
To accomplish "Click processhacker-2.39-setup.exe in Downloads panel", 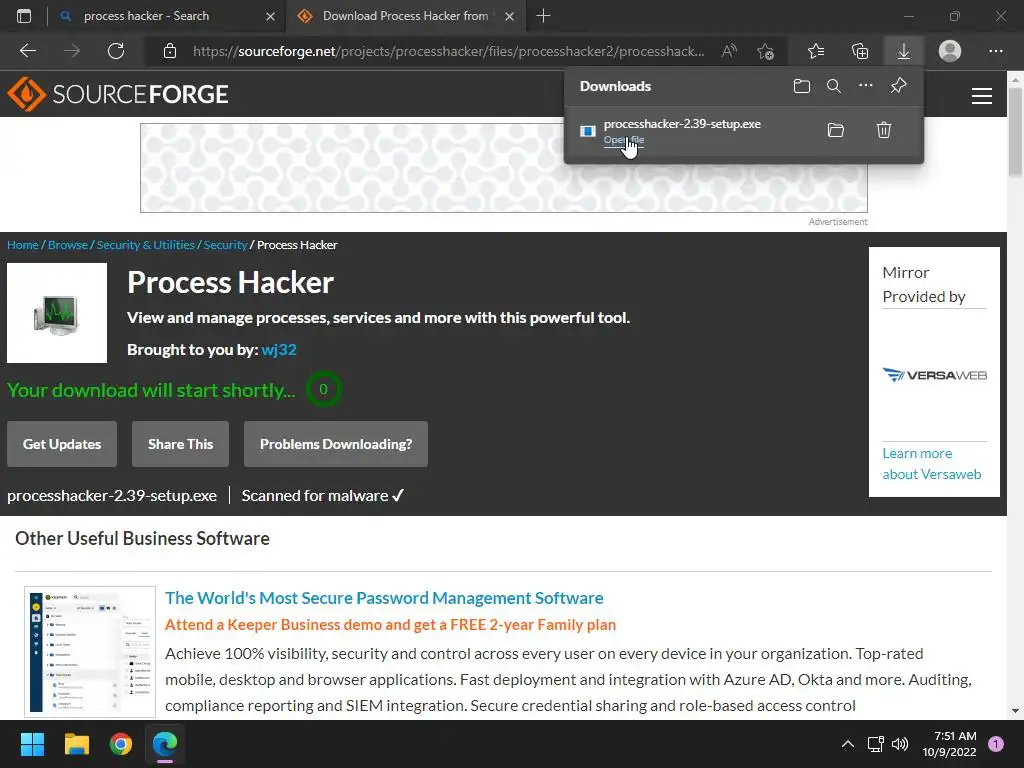I will pyautogui.click(x=682, y=123).
